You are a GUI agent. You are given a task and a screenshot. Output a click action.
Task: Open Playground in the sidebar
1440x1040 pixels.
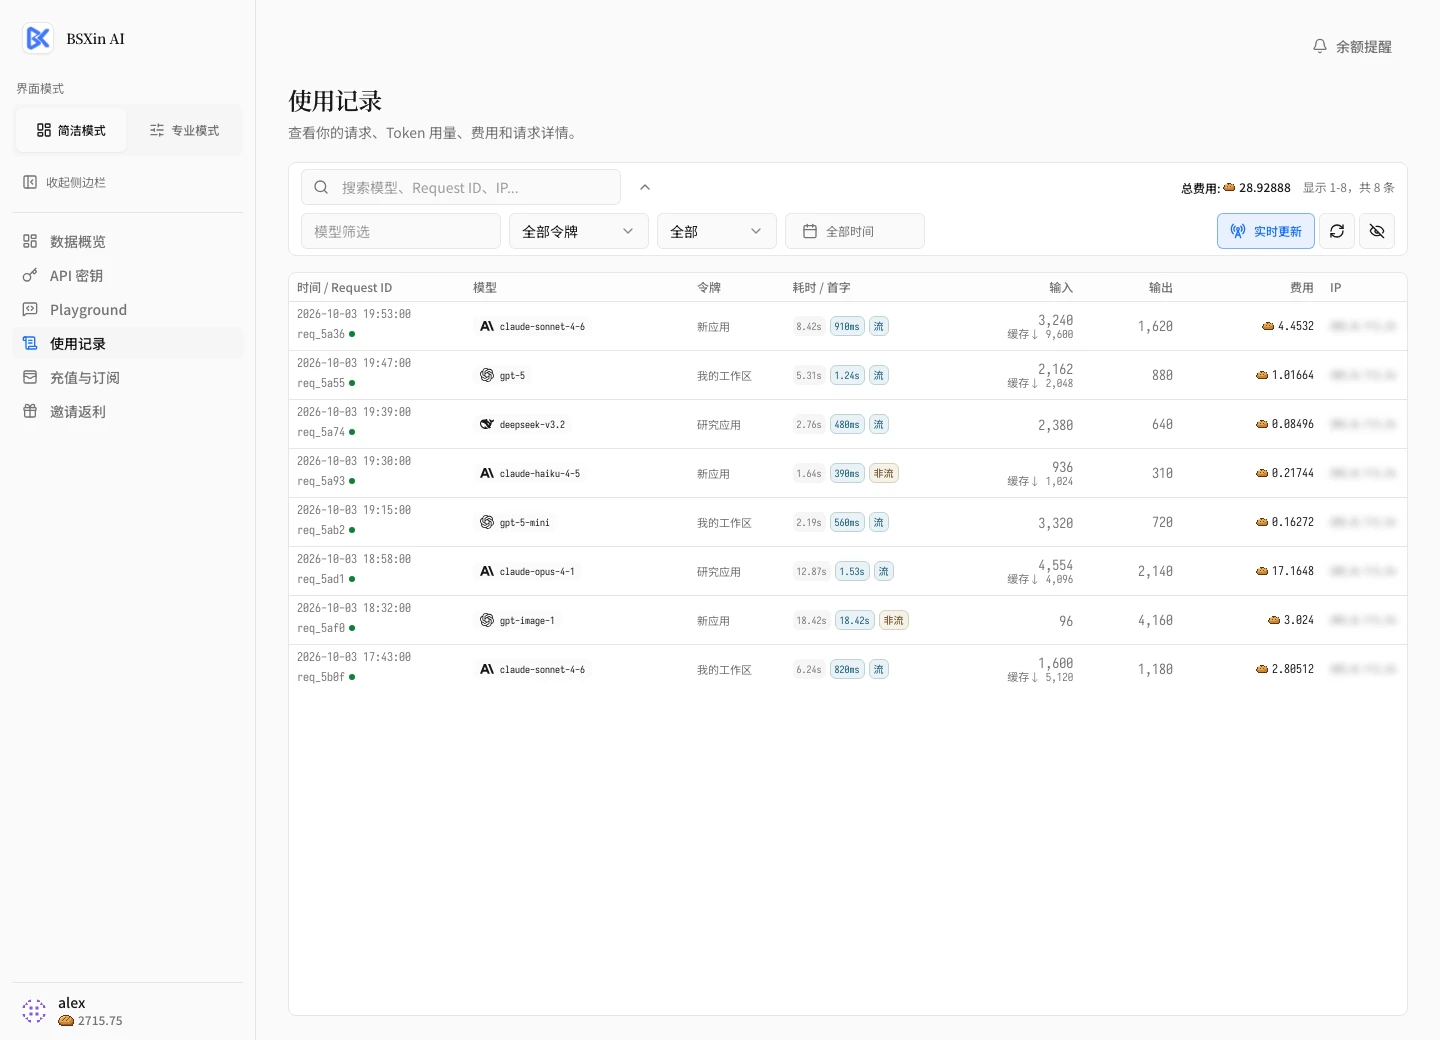128,309
